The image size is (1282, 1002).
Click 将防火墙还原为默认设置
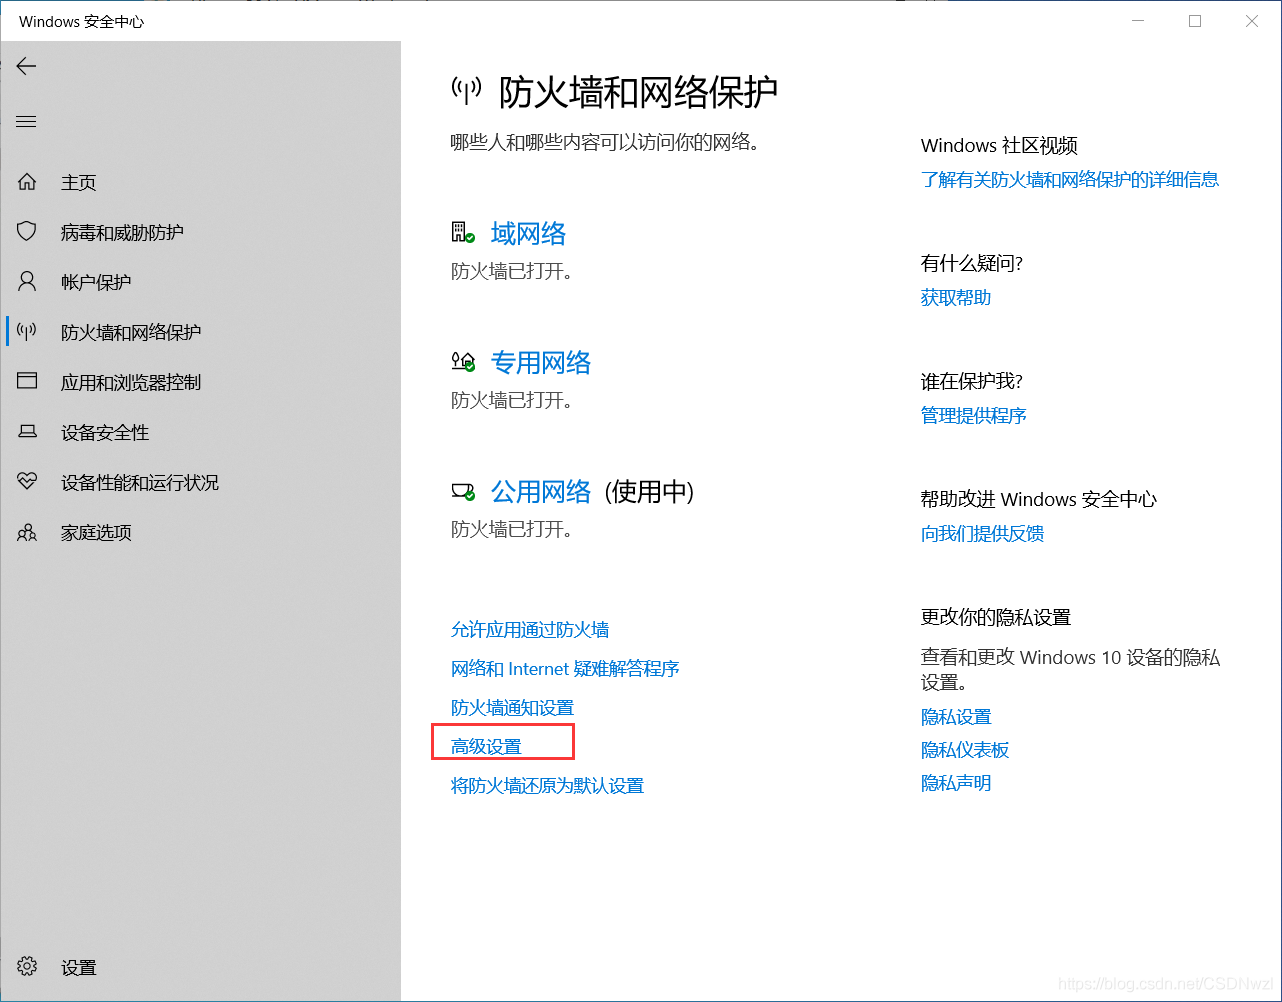click(547, 786)
